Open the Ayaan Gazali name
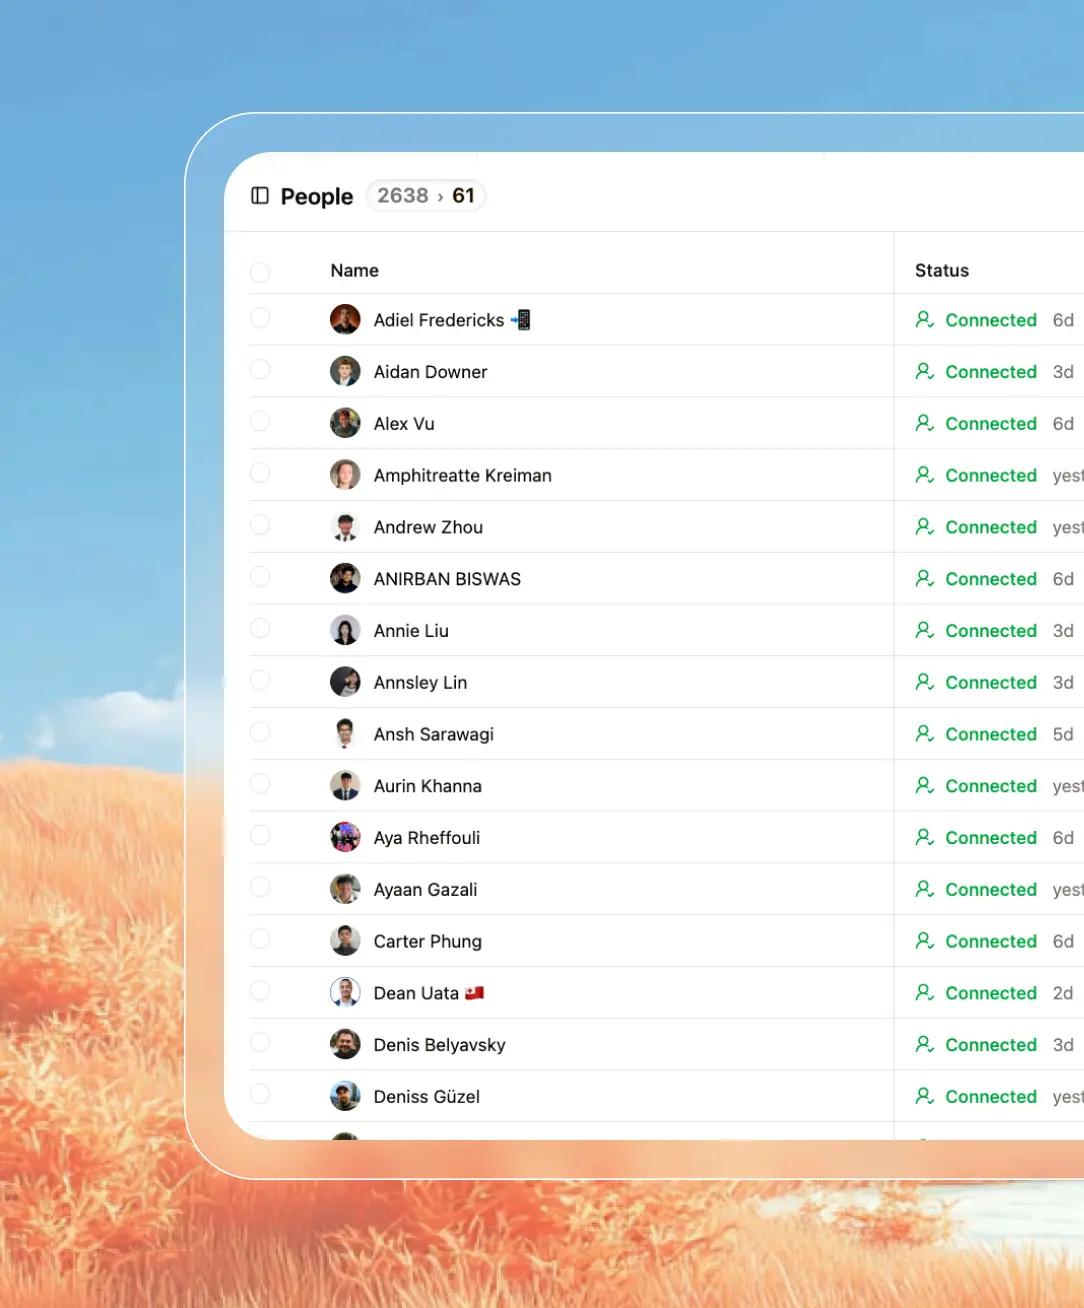Viewport: 1084px width, 1308px height. coord(425,890)
